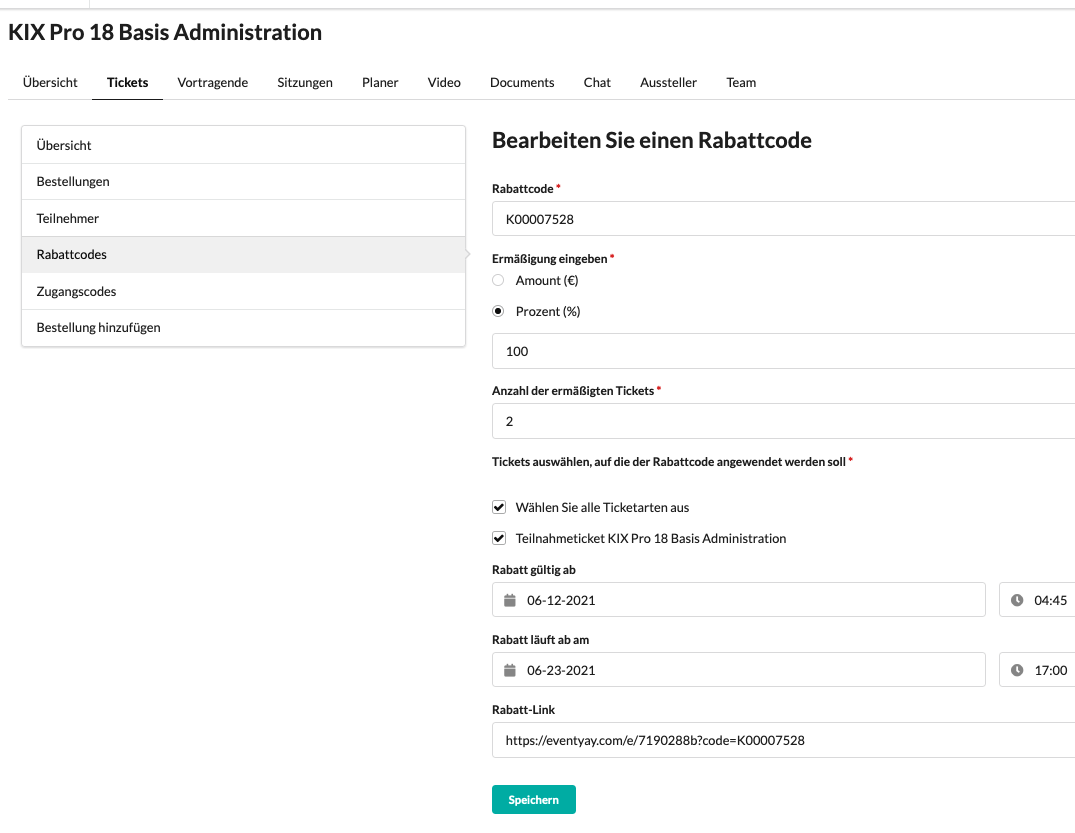Toggle Teilnahmeticket KIX Pro 18 checkbox

pos(499,538)
